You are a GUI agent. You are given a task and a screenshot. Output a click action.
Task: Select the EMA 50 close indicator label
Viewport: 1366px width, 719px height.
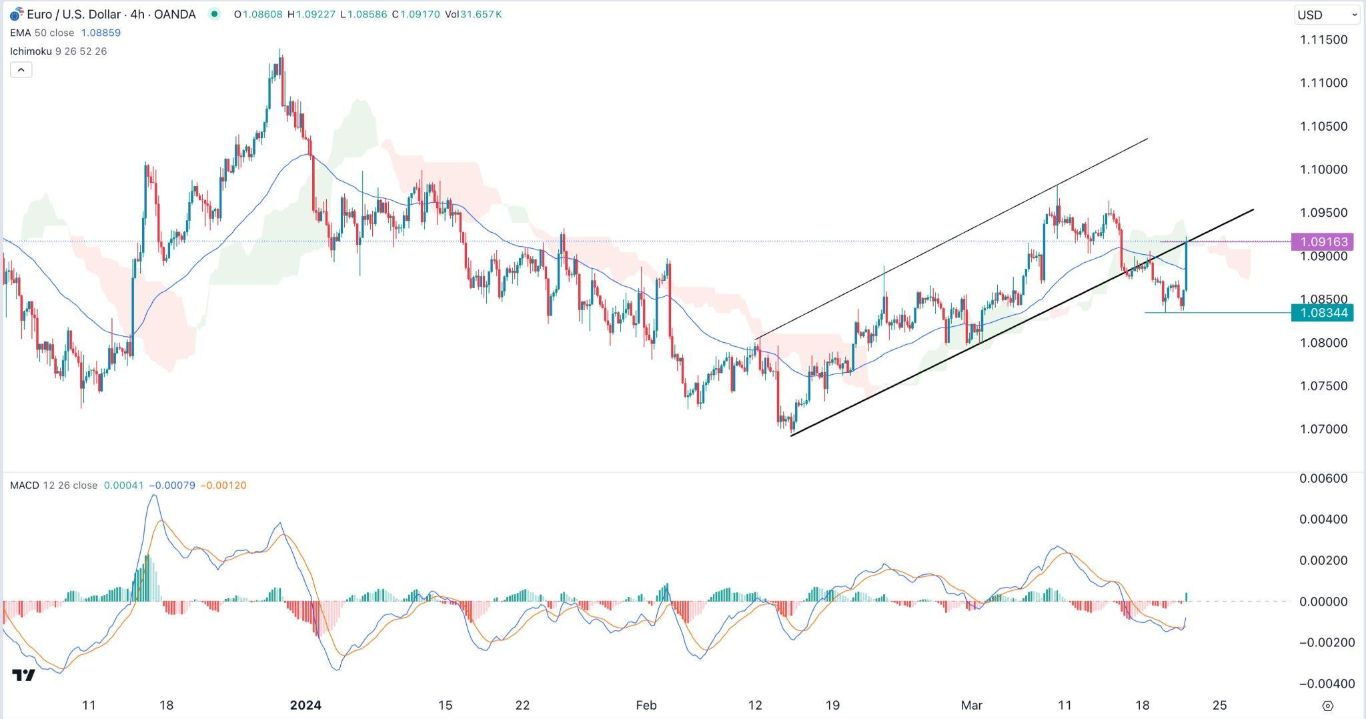42,33
